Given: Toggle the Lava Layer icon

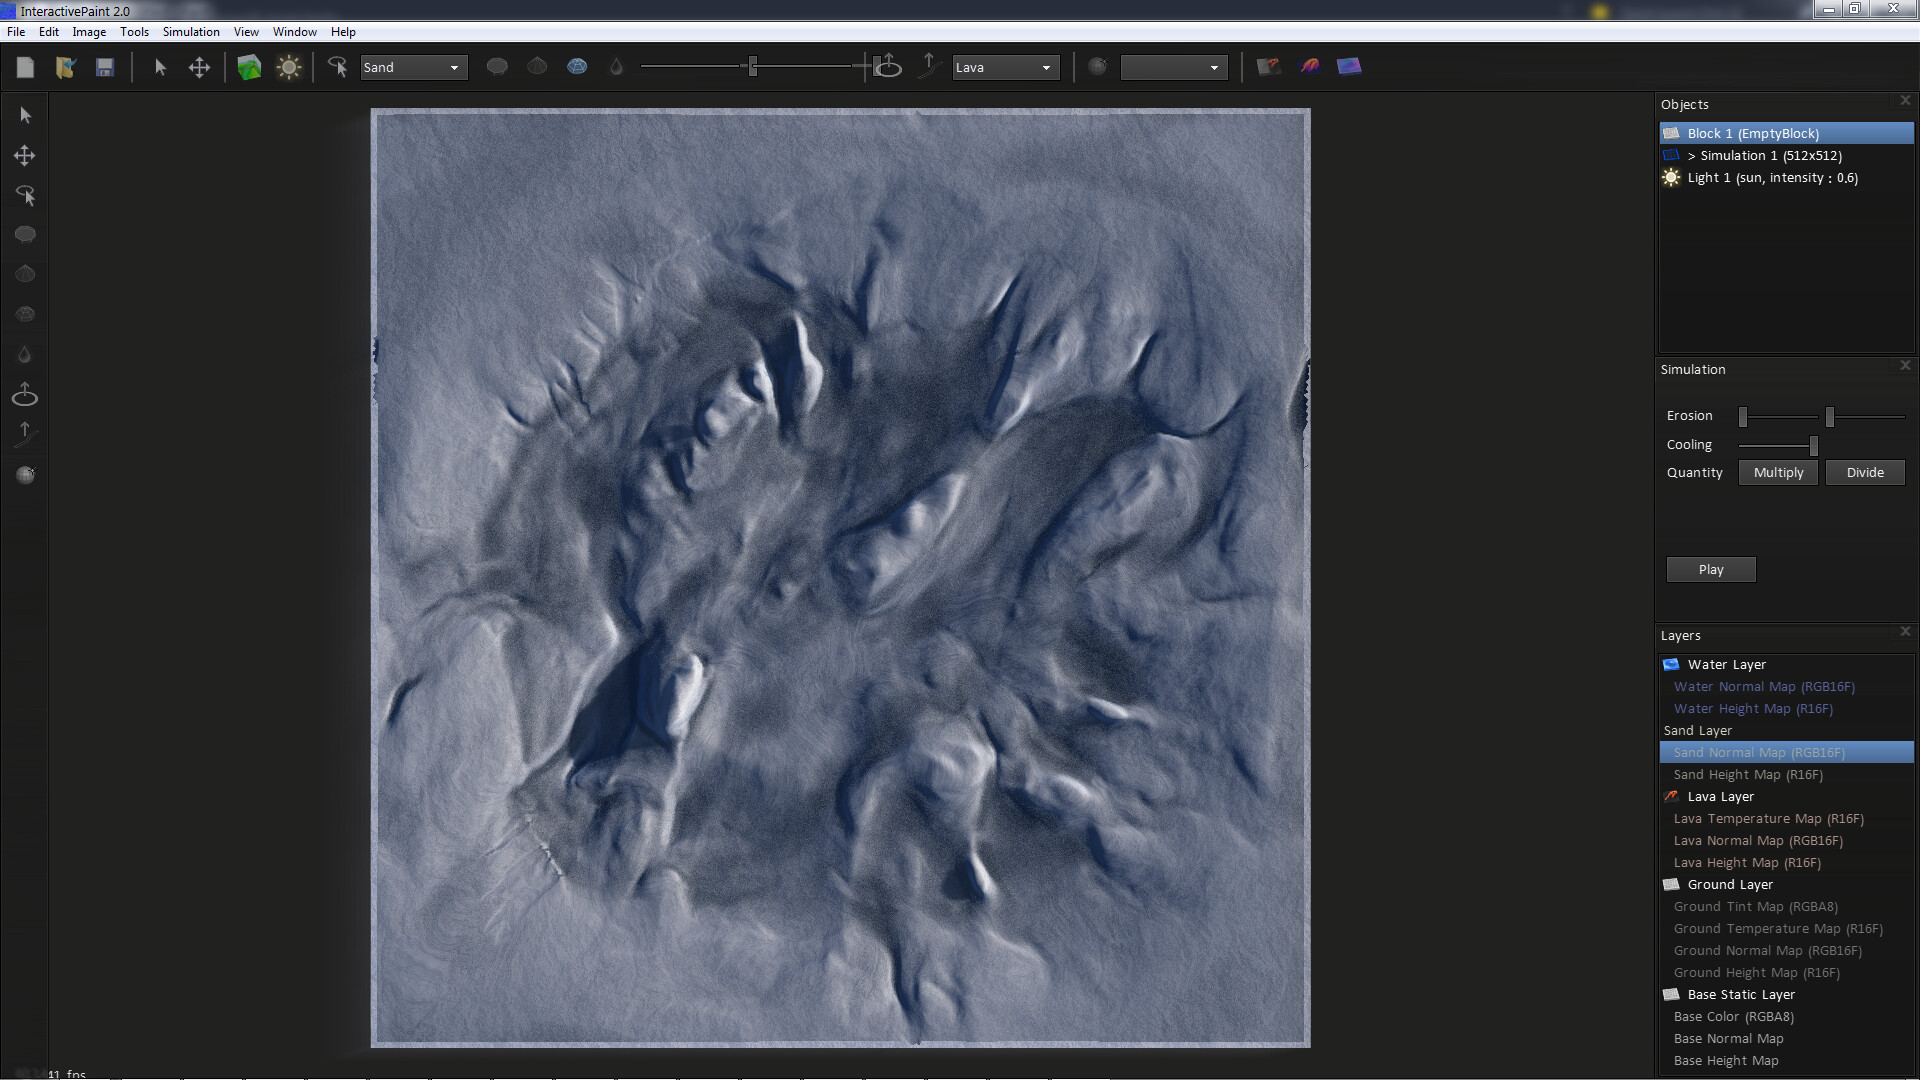Looking at the screenshot, I should click(1670, 796).
